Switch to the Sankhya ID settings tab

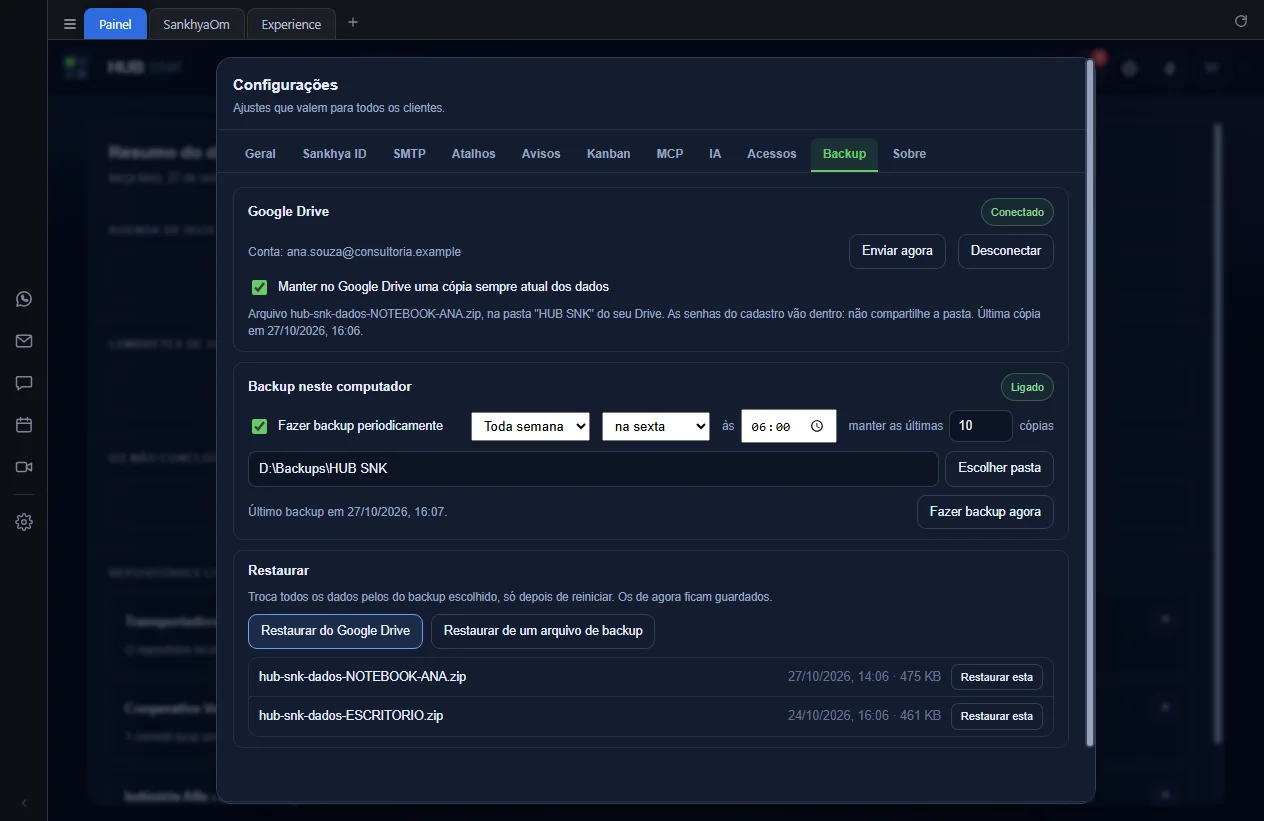click(x=335, y=154)
